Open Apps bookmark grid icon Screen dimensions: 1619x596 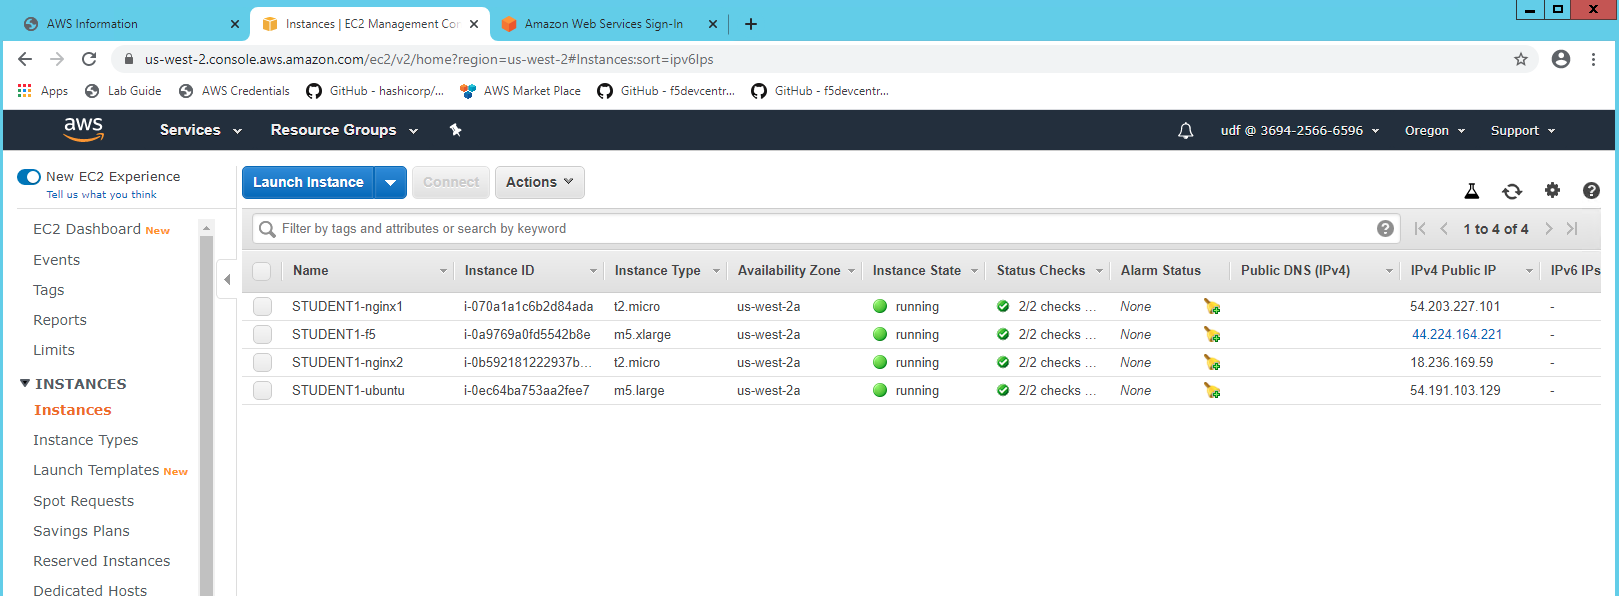[x=25, y=91]
